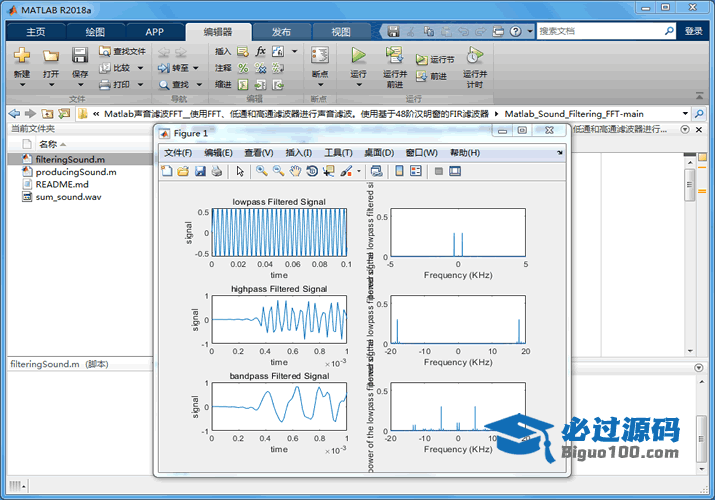Screen dimensions: 715x500
Task: Click the Insert Colorbar icon
Action: coord(399,171)
